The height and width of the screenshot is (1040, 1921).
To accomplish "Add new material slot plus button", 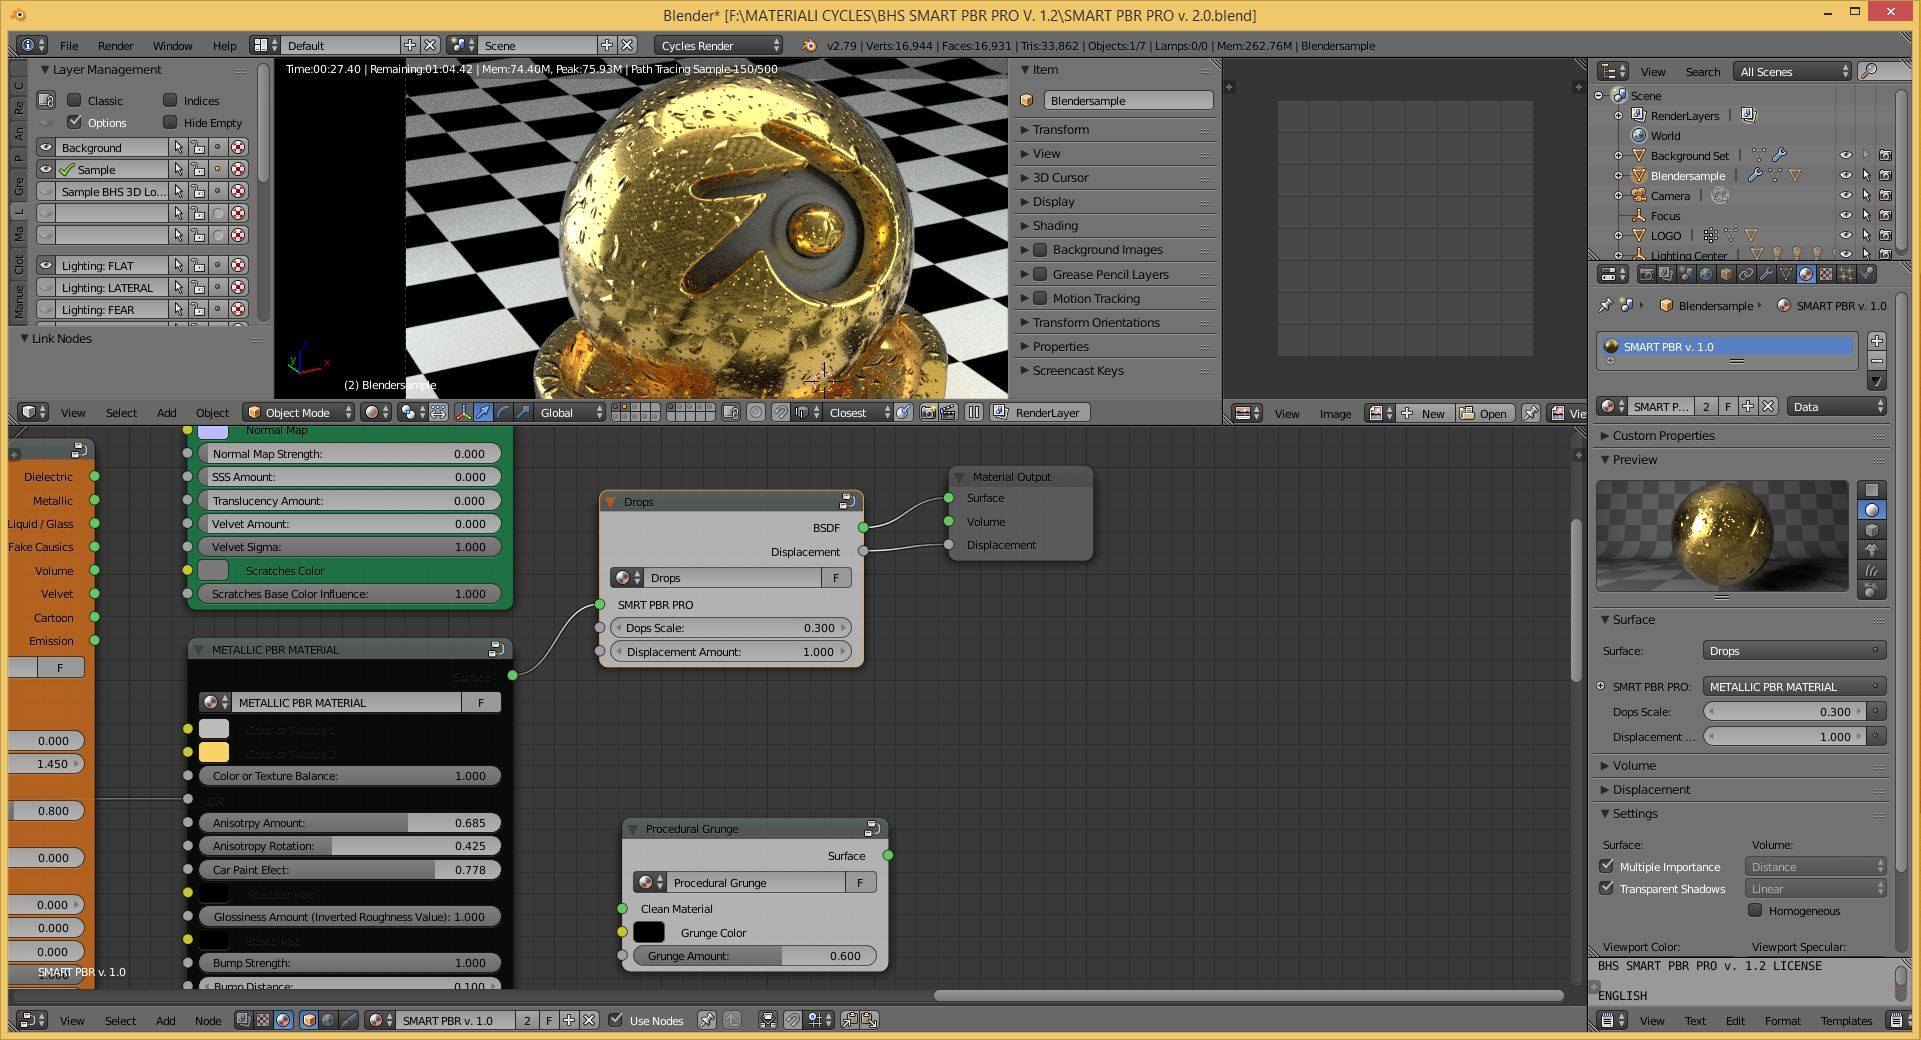I will coord(1876,342).
